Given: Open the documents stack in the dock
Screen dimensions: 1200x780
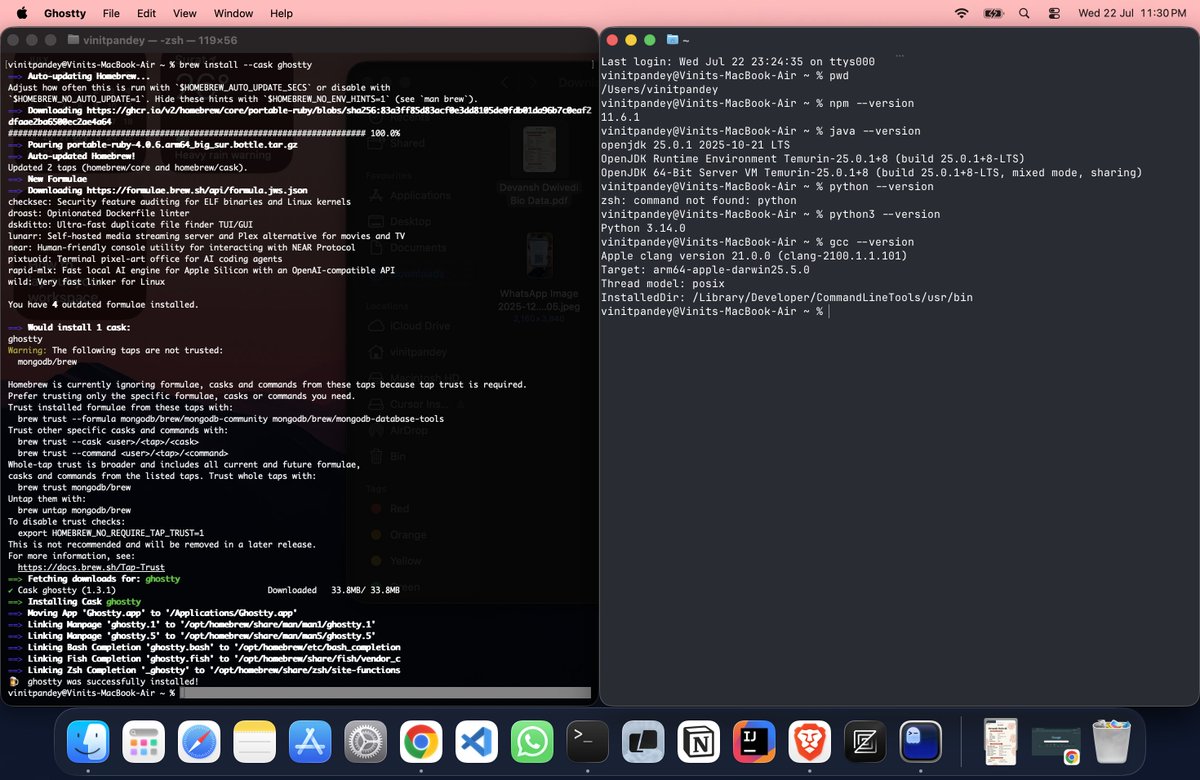Looking at the screenshot, I should point(1001,743).
